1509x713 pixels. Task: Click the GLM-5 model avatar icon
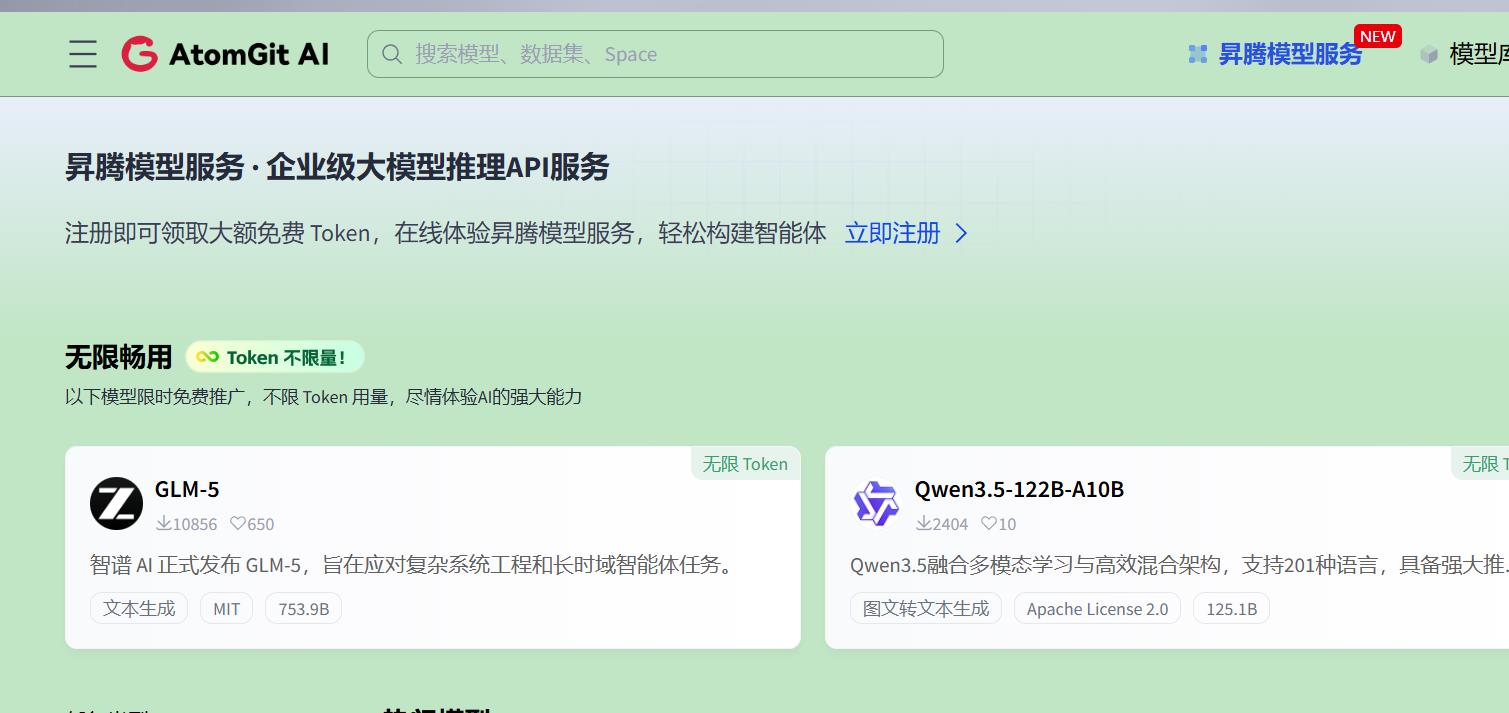[x=116, y=503]
